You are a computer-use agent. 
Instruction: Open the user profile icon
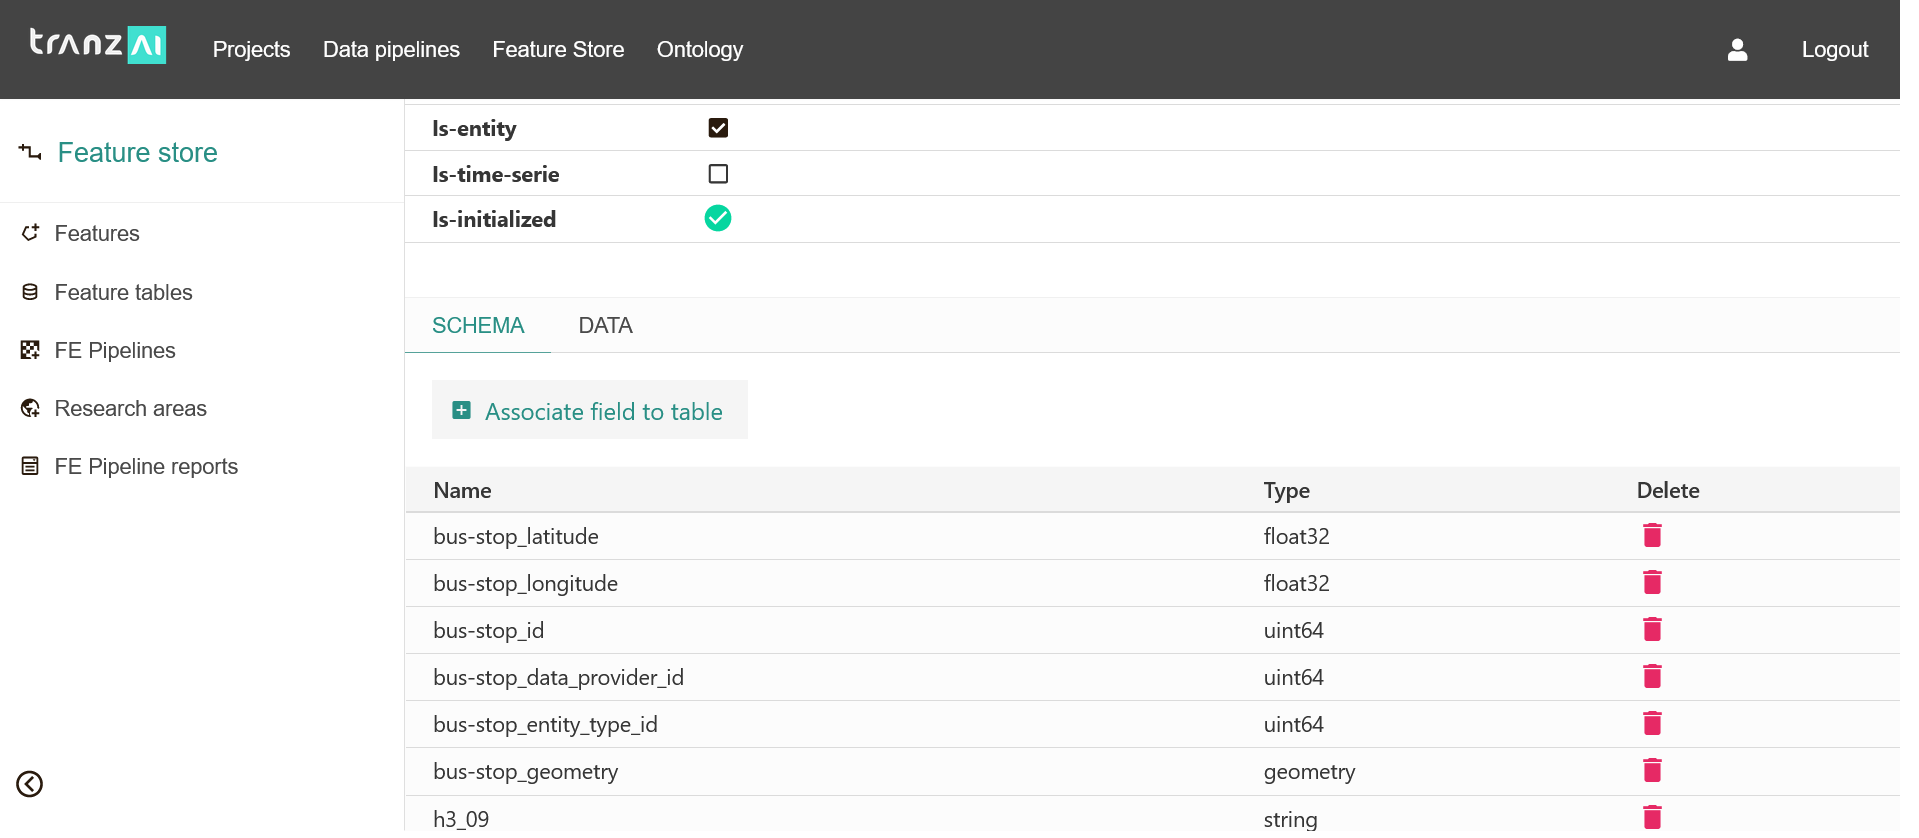pos(1737,50)
